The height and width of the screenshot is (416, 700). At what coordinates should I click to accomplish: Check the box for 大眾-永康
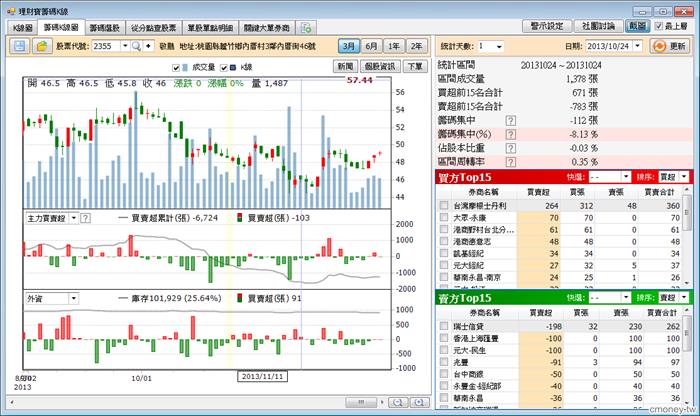coord(444,217)
